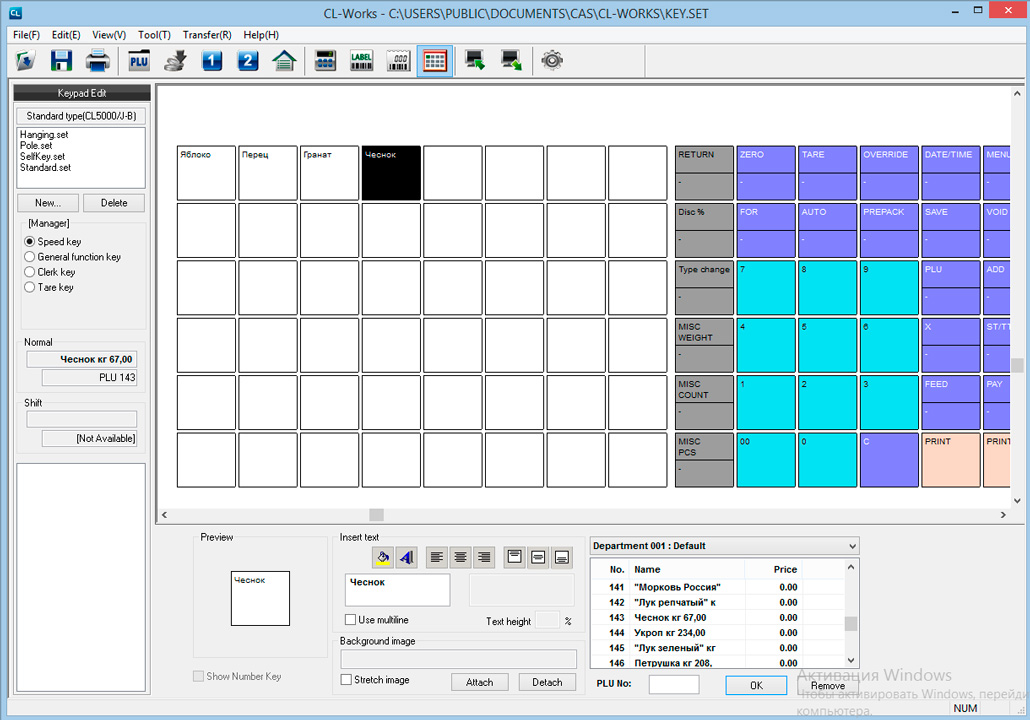Click the PLU No input field

tap(673, 685)
